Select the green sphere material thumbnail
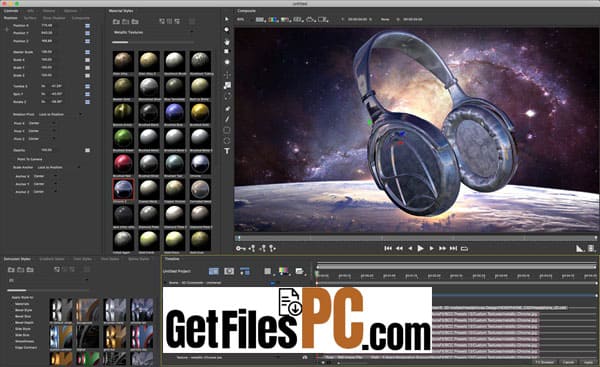Image resolution: width=600 pixels, height=367 pixels. (123, 138)
